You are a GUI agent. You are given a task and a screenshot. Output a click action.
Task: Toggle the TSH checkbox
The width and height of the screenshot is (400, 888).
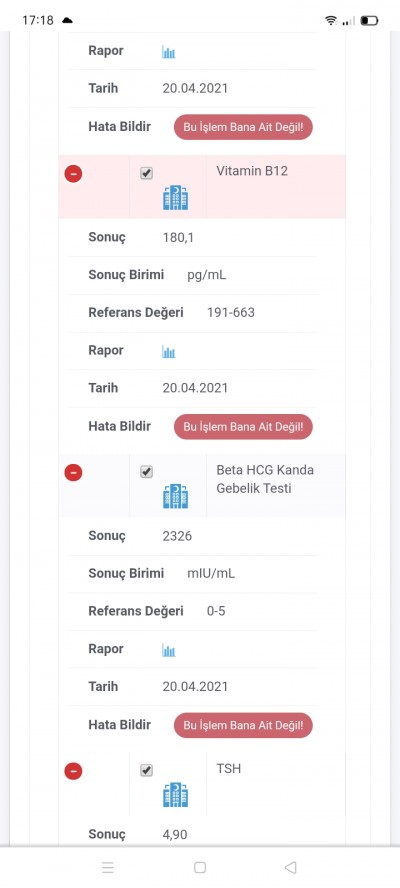point(146,770)
